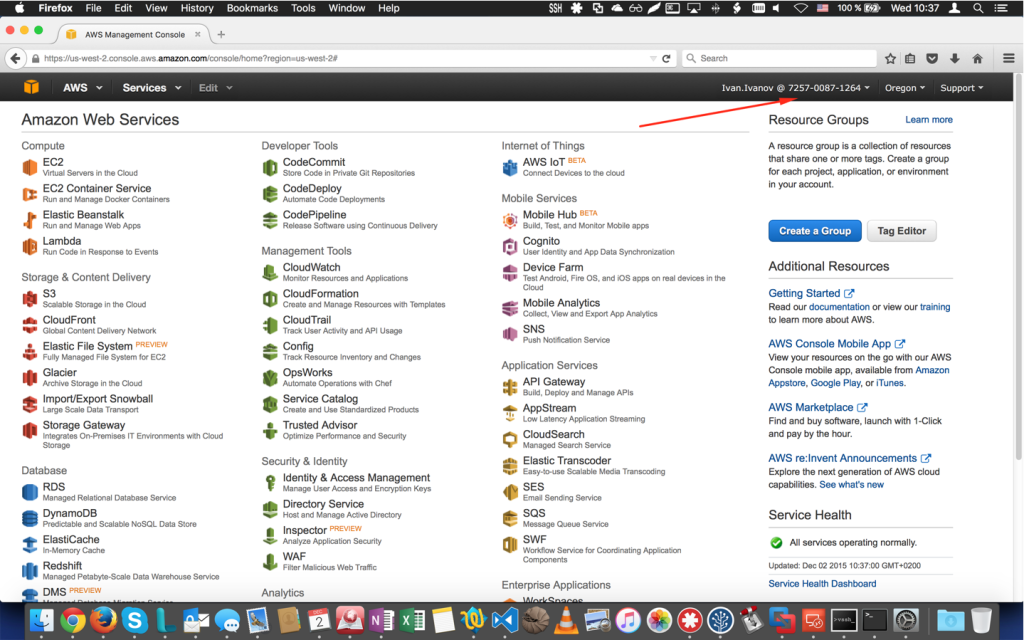Reload the page with the refresh icon
The height and width of the screenshot is (640, 1024).
[666, 59]
